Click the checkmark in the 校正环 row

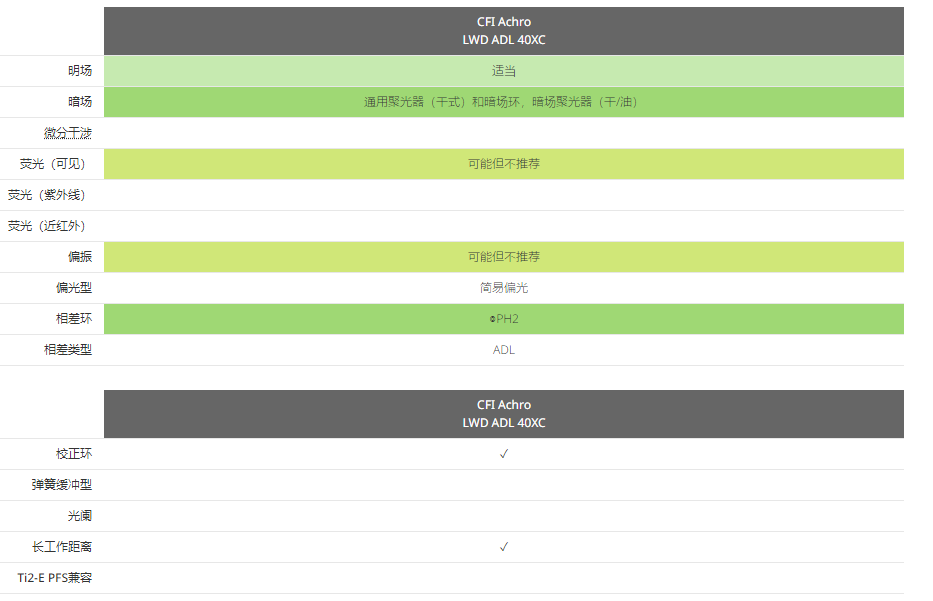point(503,454)
